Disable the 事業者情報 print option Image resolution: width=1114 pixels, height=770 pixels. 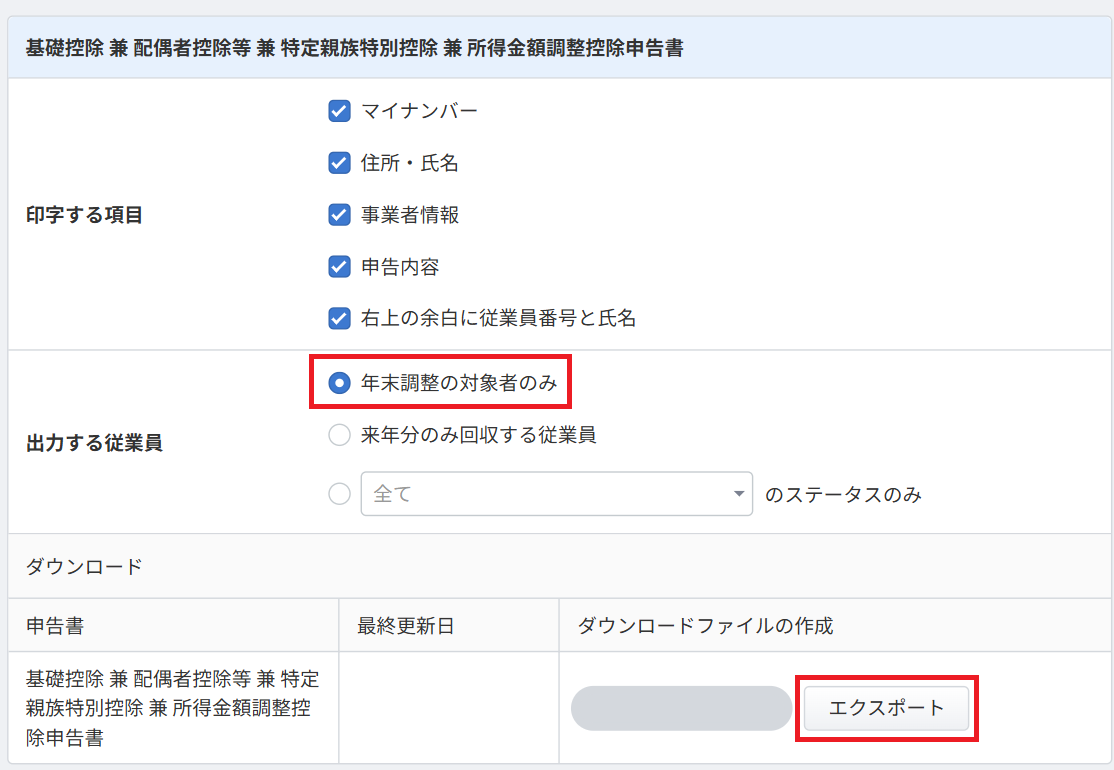(x=339, y=215)
